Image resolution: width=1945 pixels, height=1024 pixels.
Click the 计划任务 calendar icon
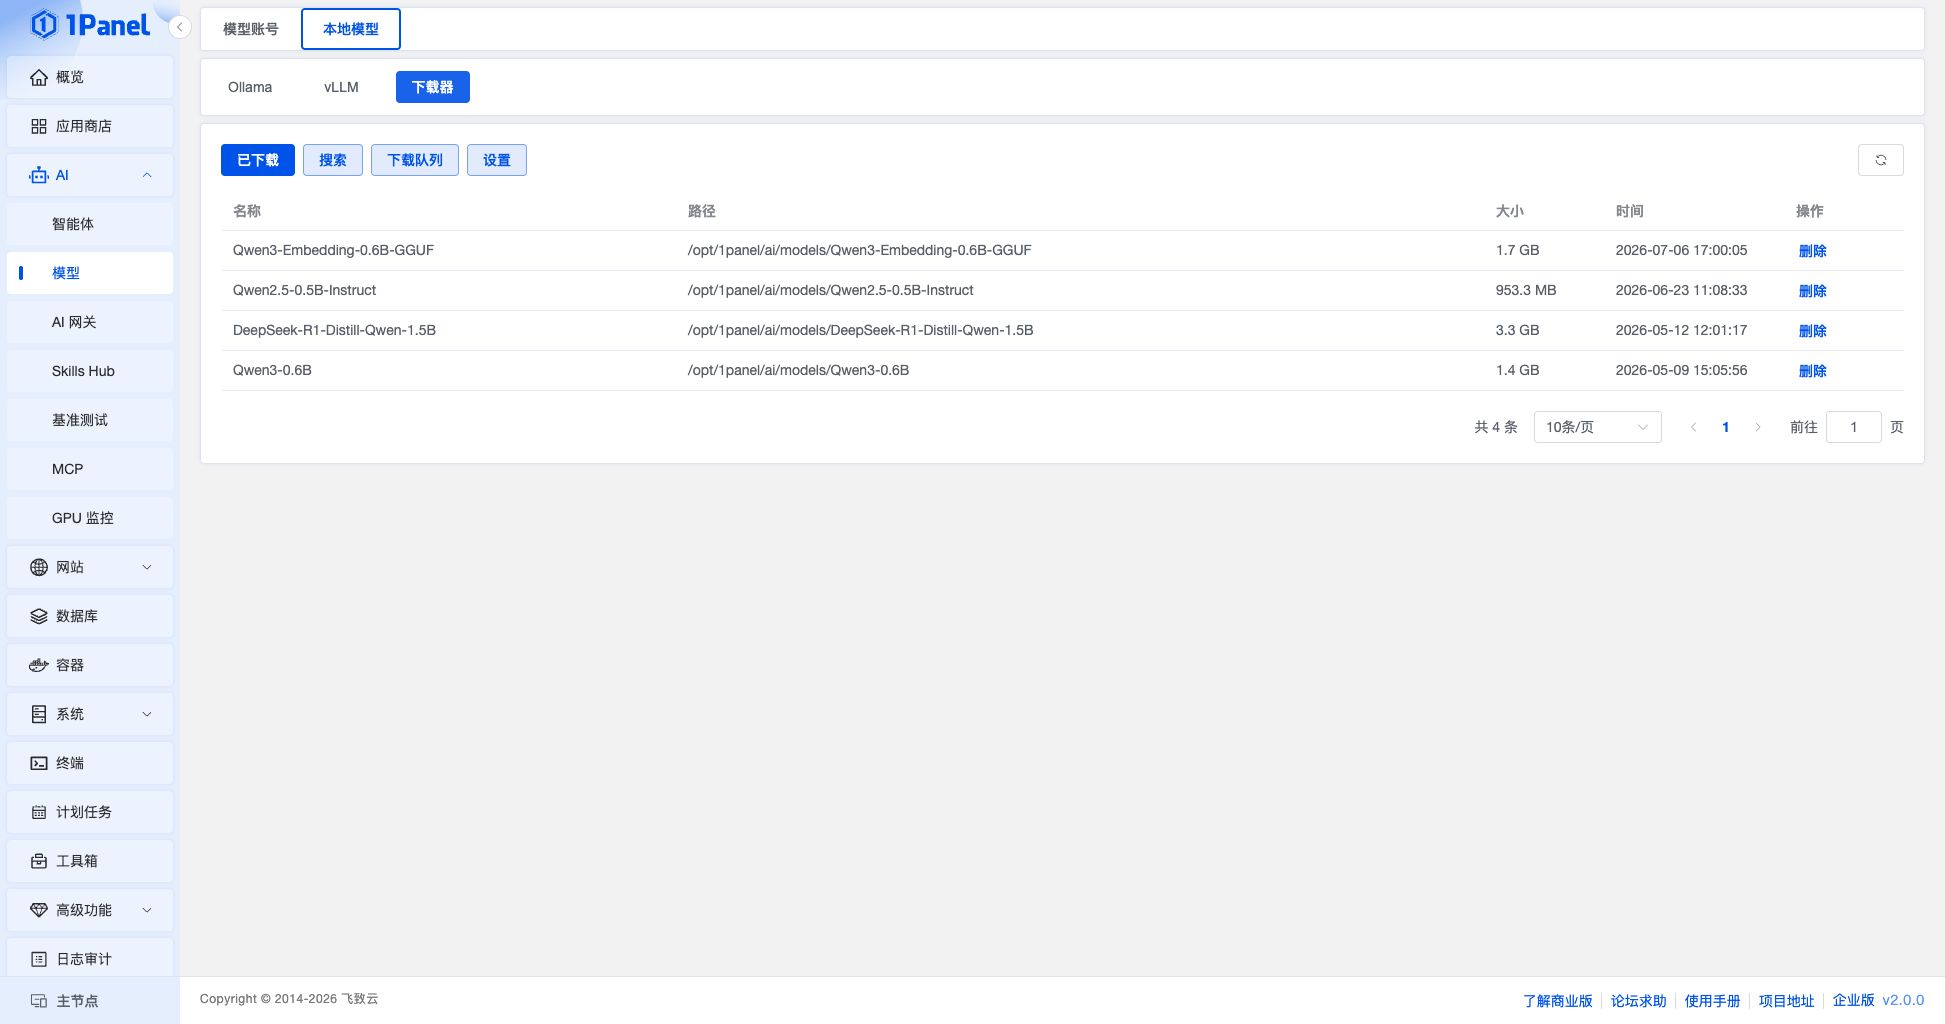click(39, 812)
